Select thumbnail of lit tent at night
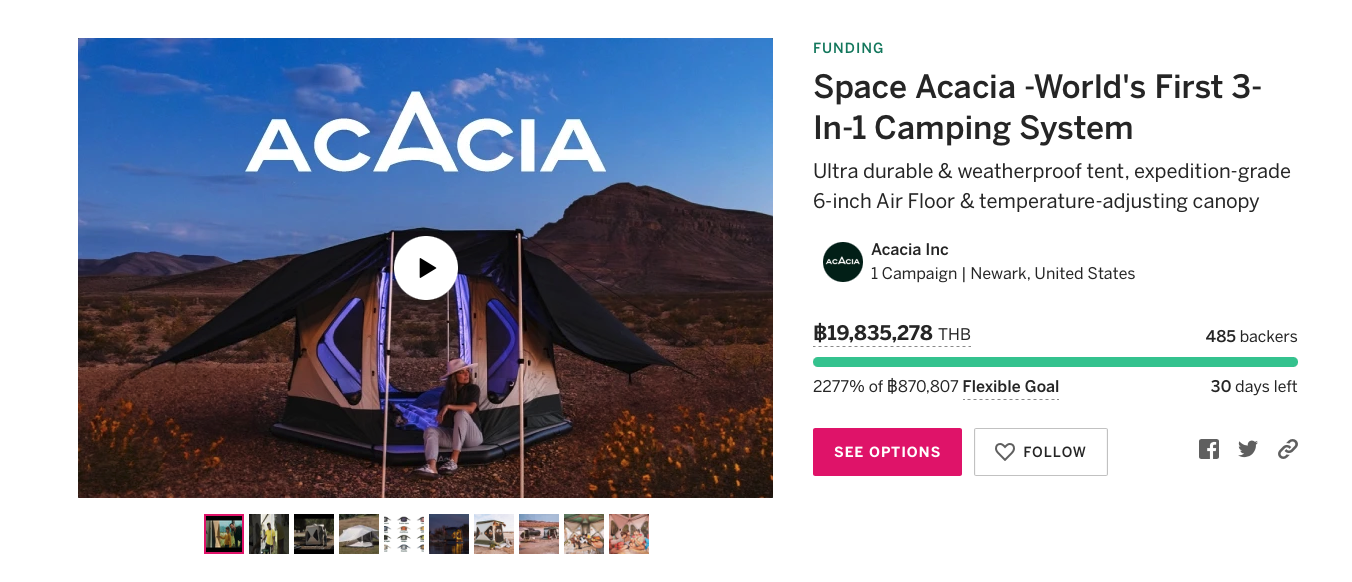The image size is (1352, 582). tap(449, 534)
